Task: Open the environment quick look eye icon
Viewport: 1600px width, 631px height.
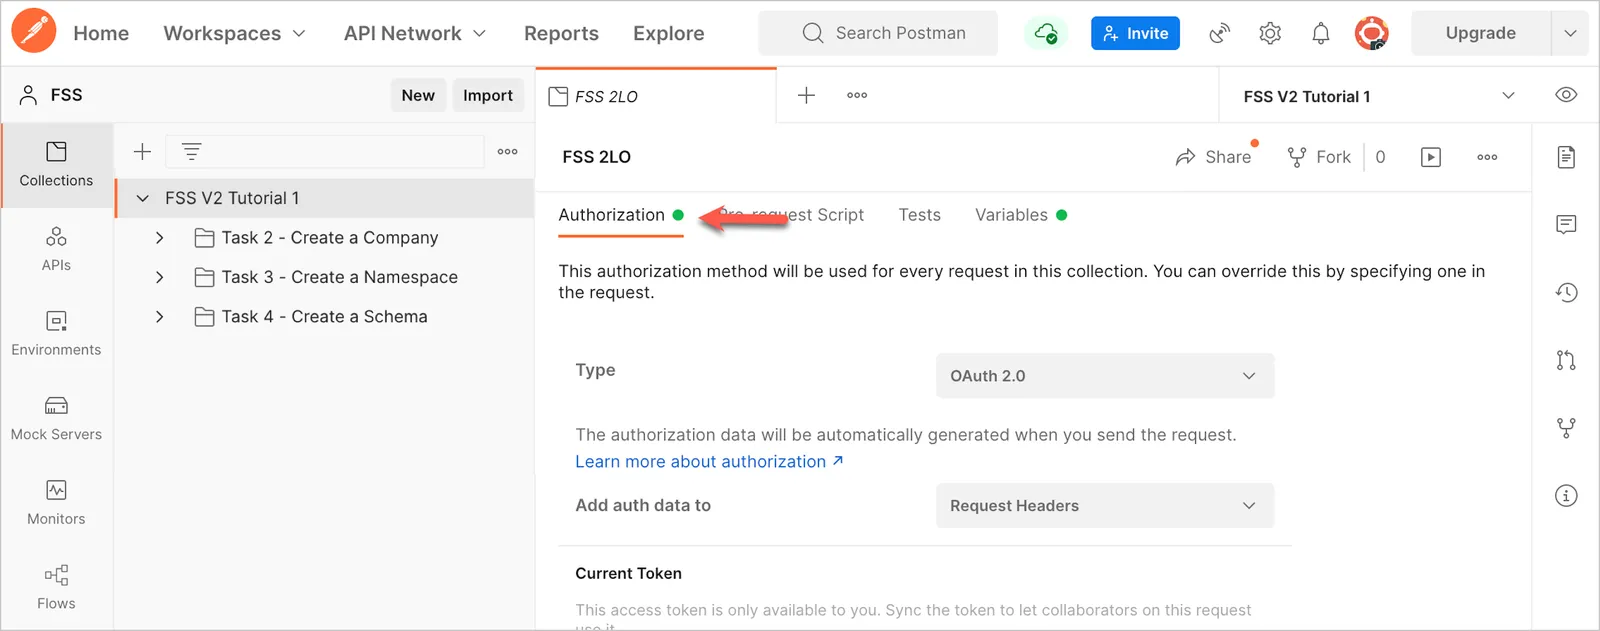Action: (1566, 95)
